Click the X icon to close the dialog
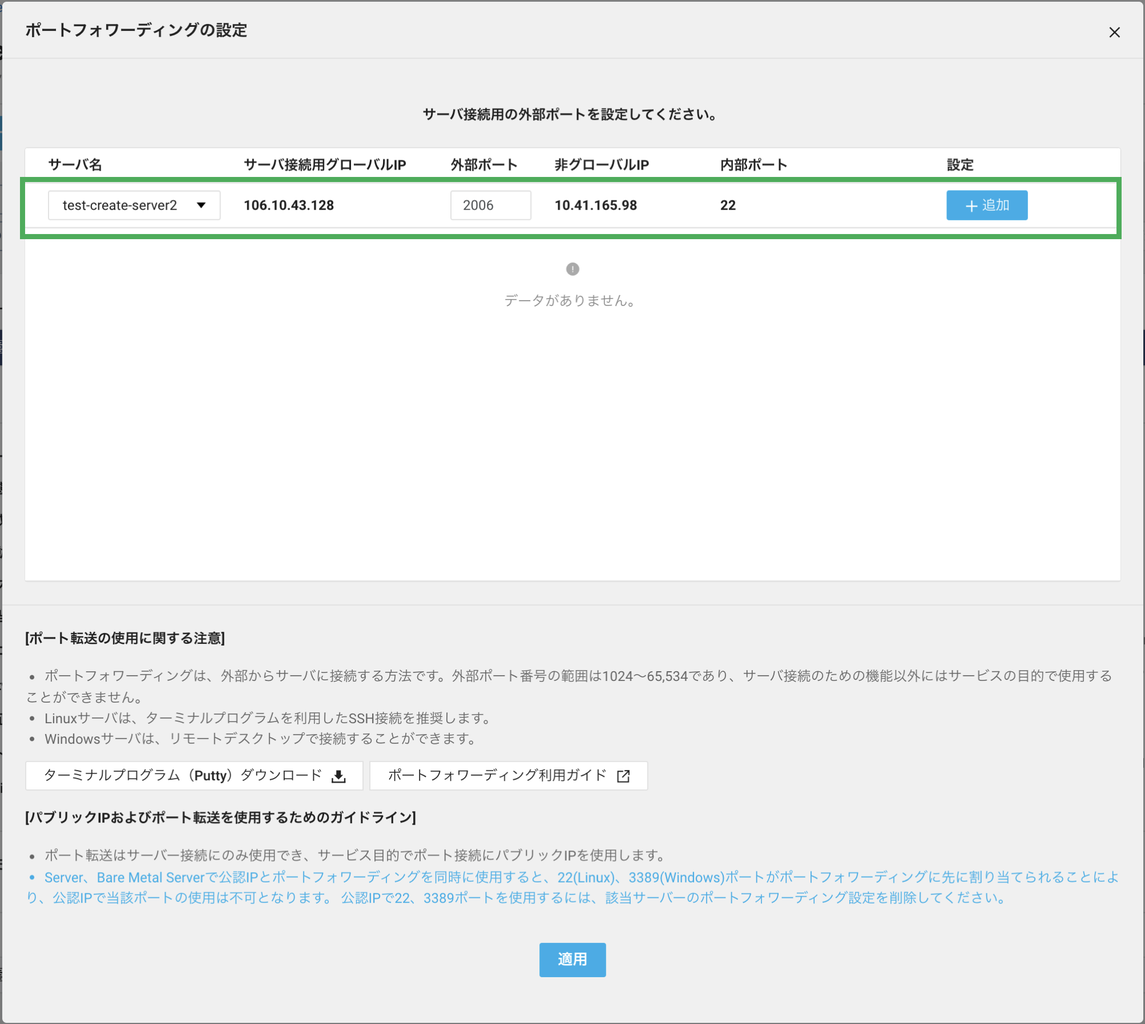The width and height of the screenshot is (1145, 1024). tap(1114, 32)
